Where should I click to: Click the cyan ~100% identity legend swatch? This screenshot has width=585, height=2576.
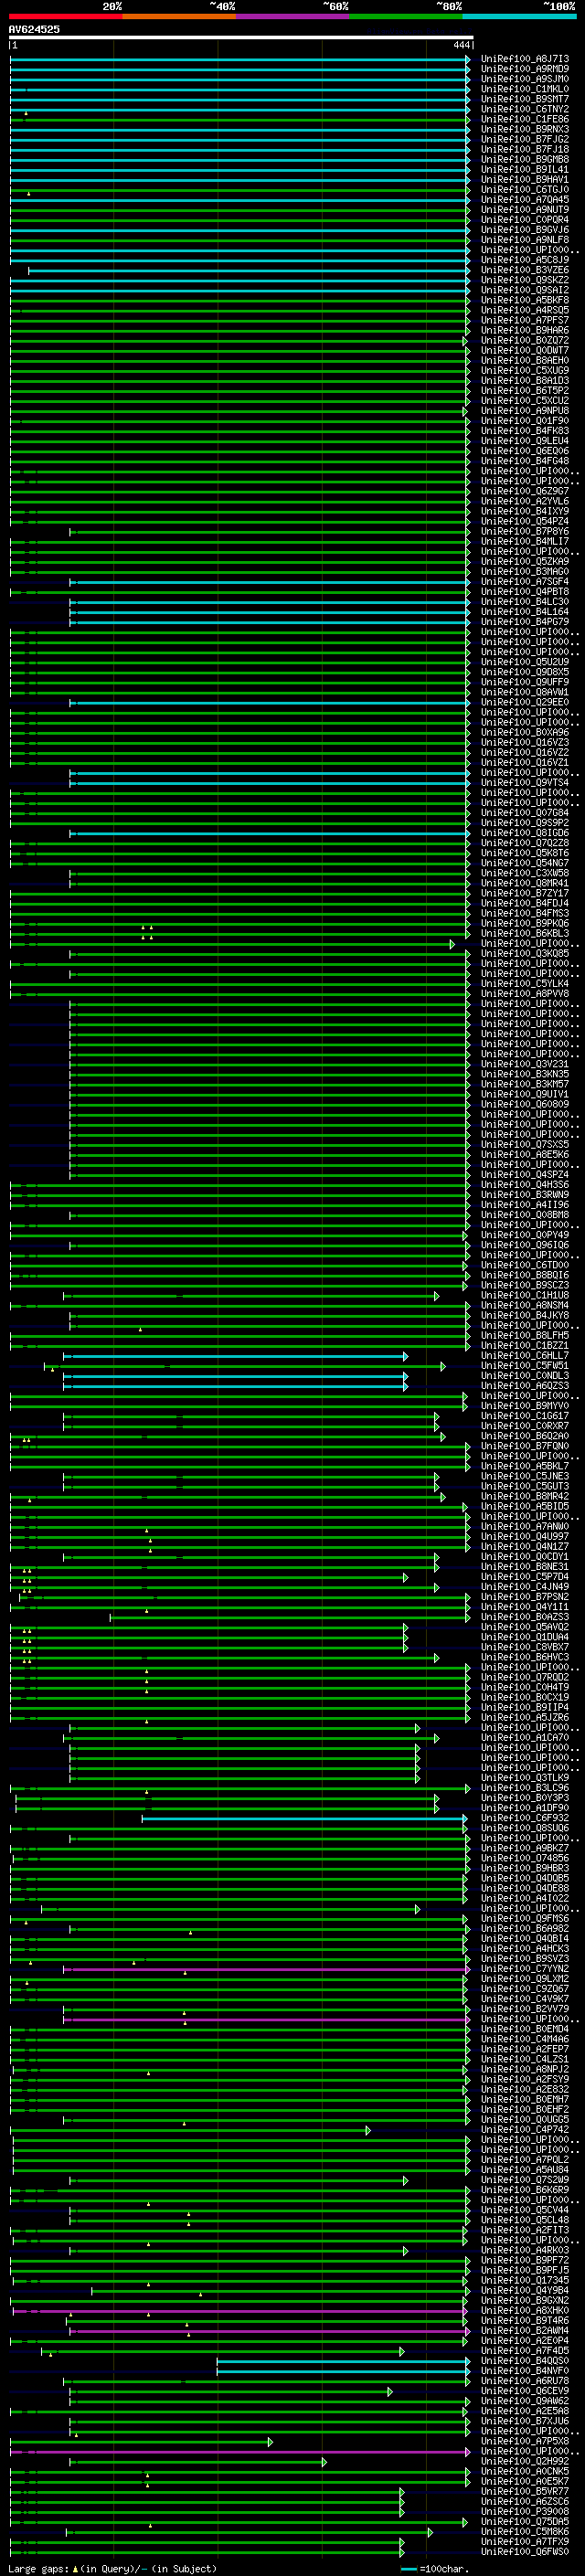pyautogui.click(x=519, y=16)
